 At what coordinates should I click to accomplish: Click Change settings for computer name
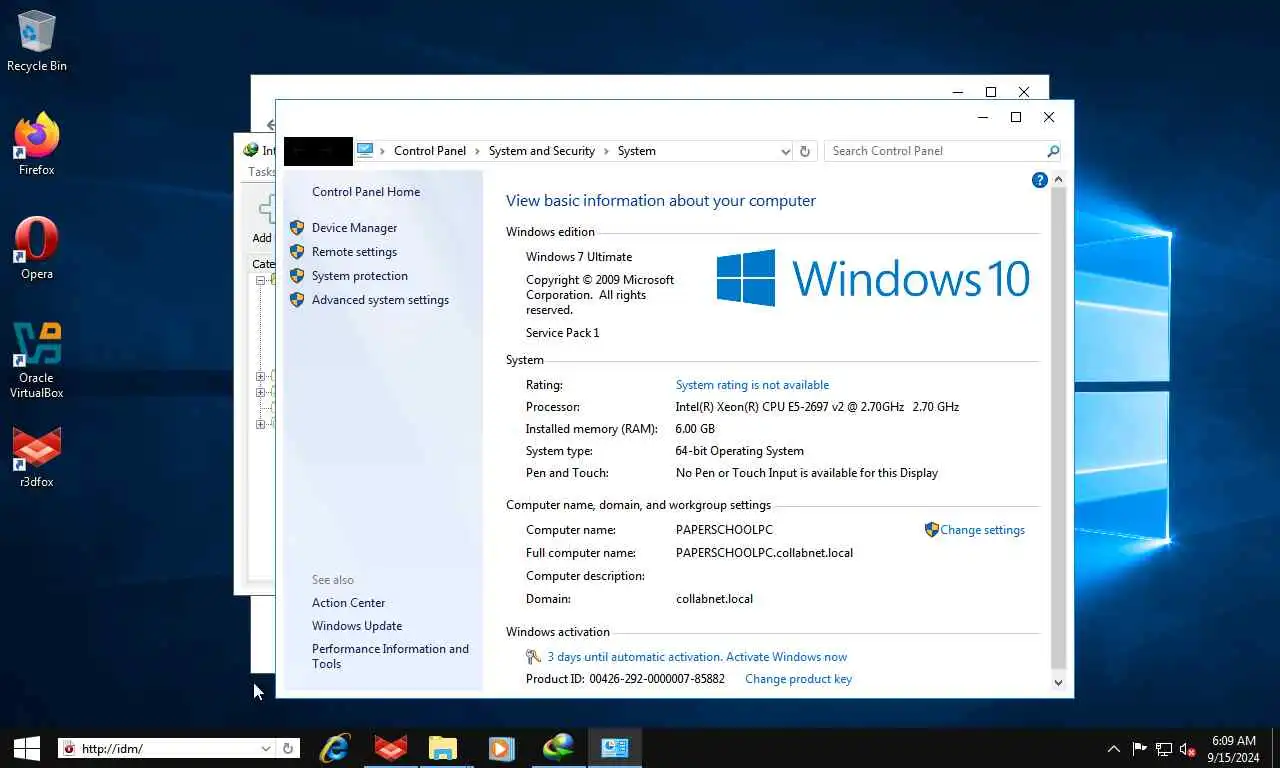click(x=982, y=530)
